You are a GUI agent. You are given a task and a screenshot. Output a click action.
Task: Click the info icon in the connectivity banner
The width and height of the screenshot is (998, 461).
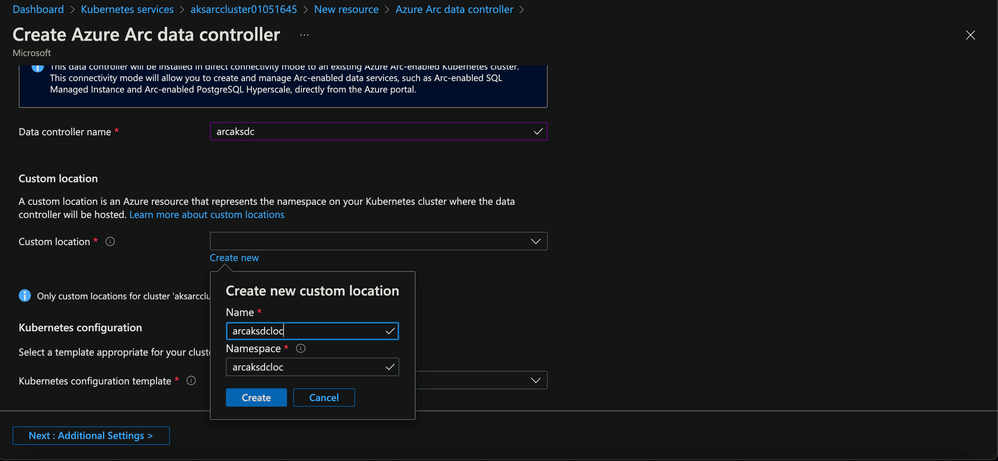coord(38,67)
